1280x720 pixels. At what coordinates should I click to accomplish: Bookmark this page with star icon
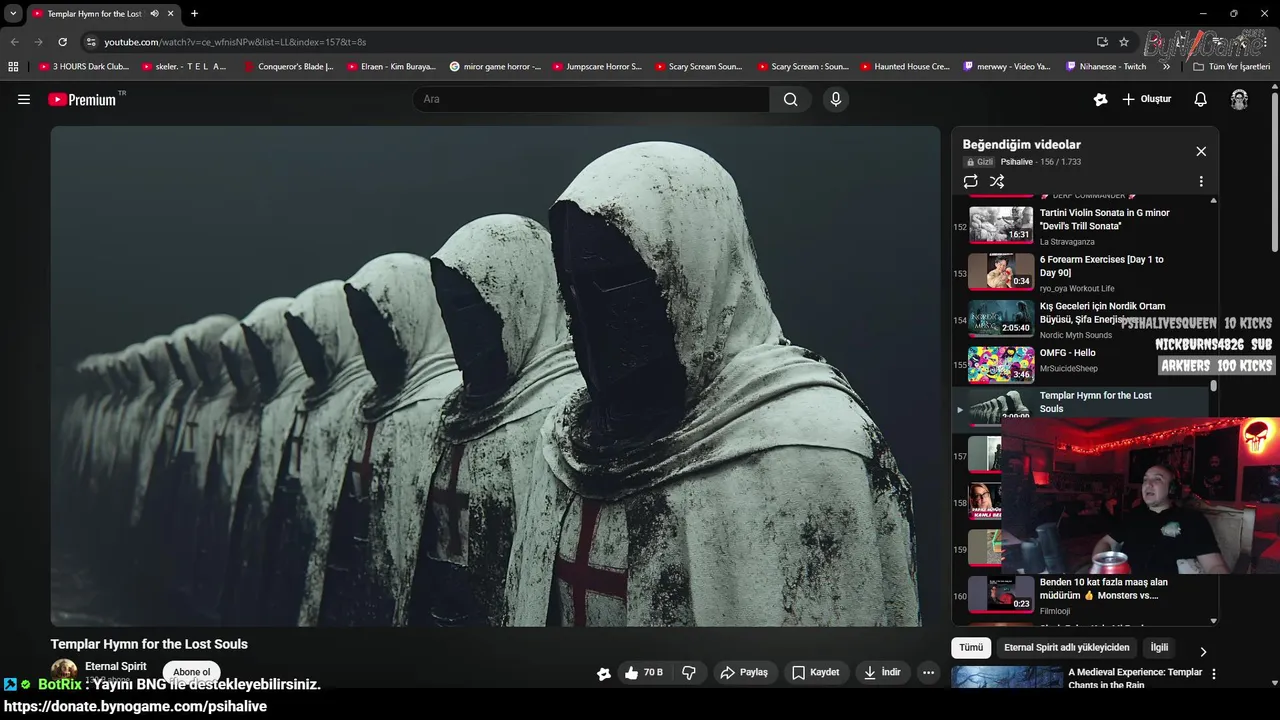[x=1124, y=42]
